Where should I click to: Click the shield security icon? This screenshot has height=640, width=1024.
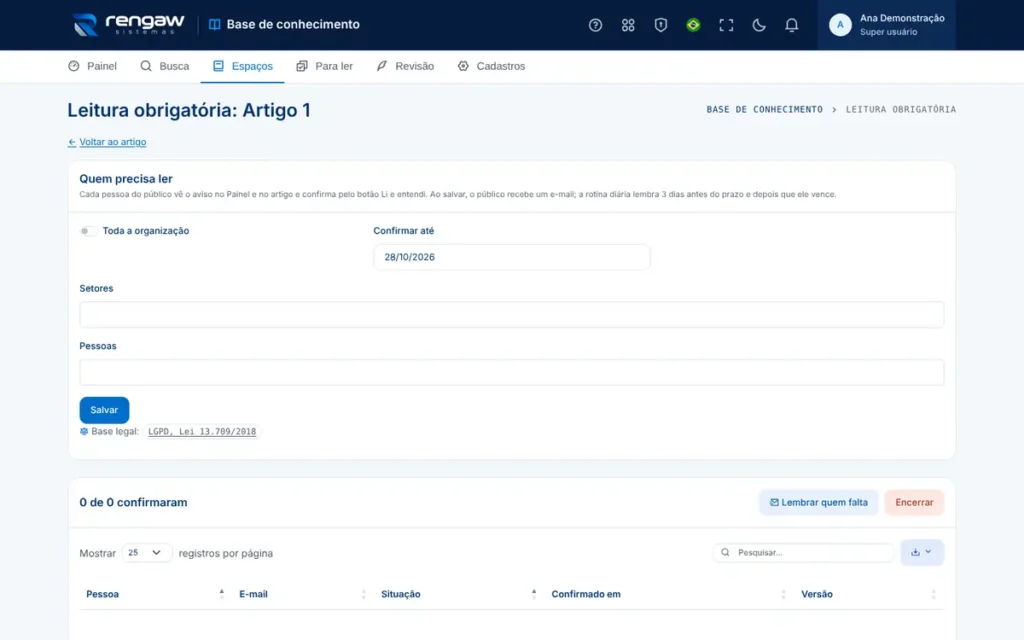660,25
